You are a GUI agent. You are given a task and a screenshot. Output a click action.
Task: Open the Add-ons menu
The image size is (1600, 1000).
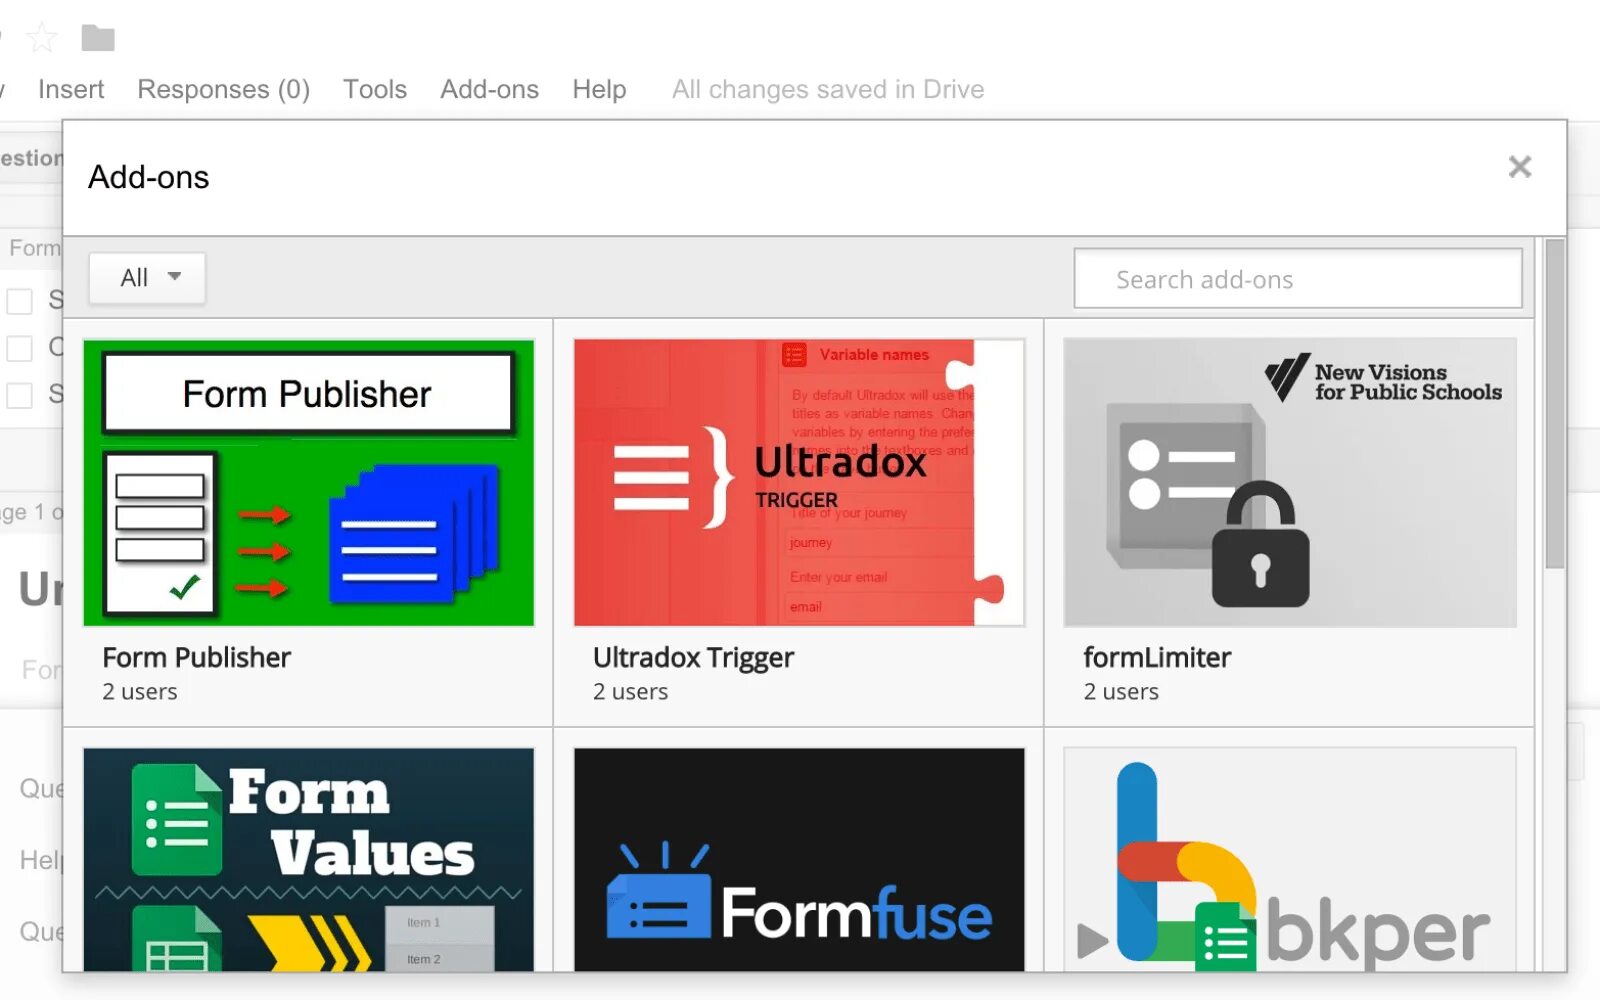coord(490,89)
